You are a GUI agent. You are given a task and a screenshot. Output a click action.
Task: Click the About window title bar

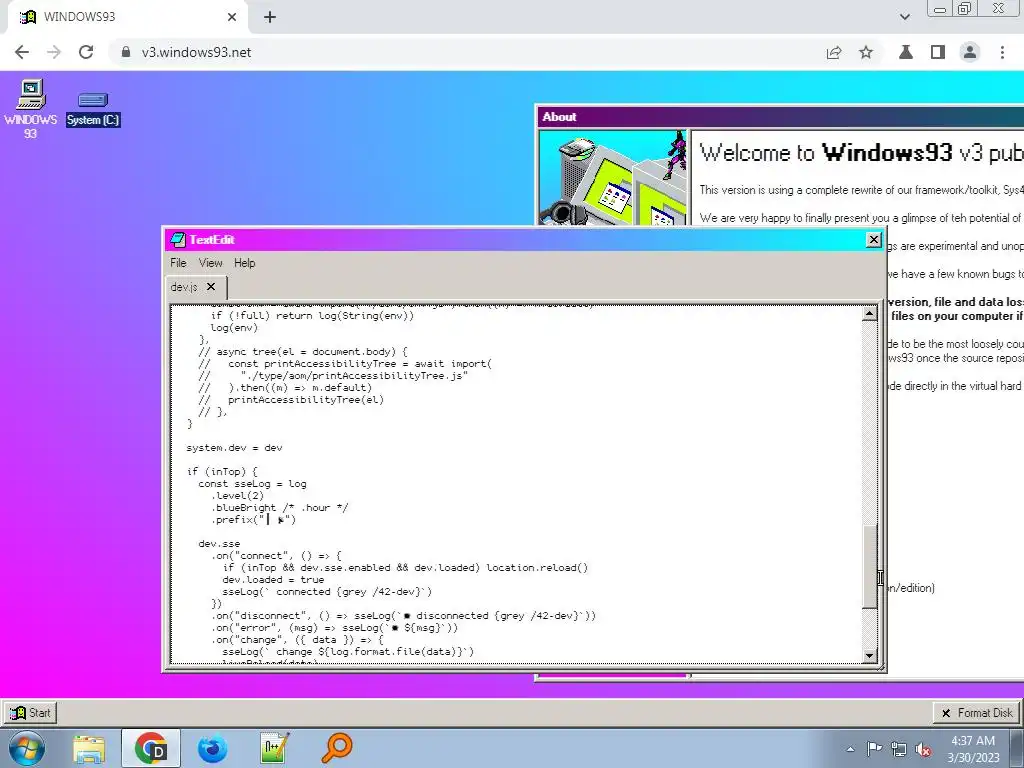780,117
